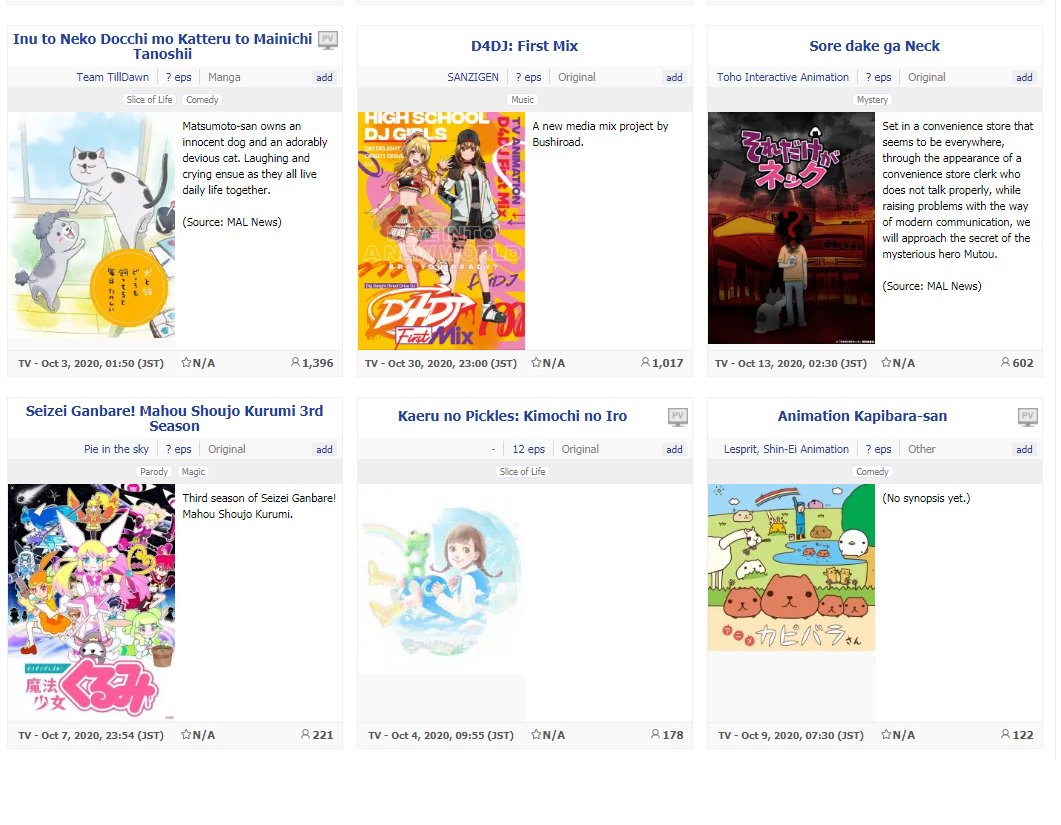
Task: Click 'Oct 3, 2020, 01:50 (JST)' air date
Action: pos(102,363)
